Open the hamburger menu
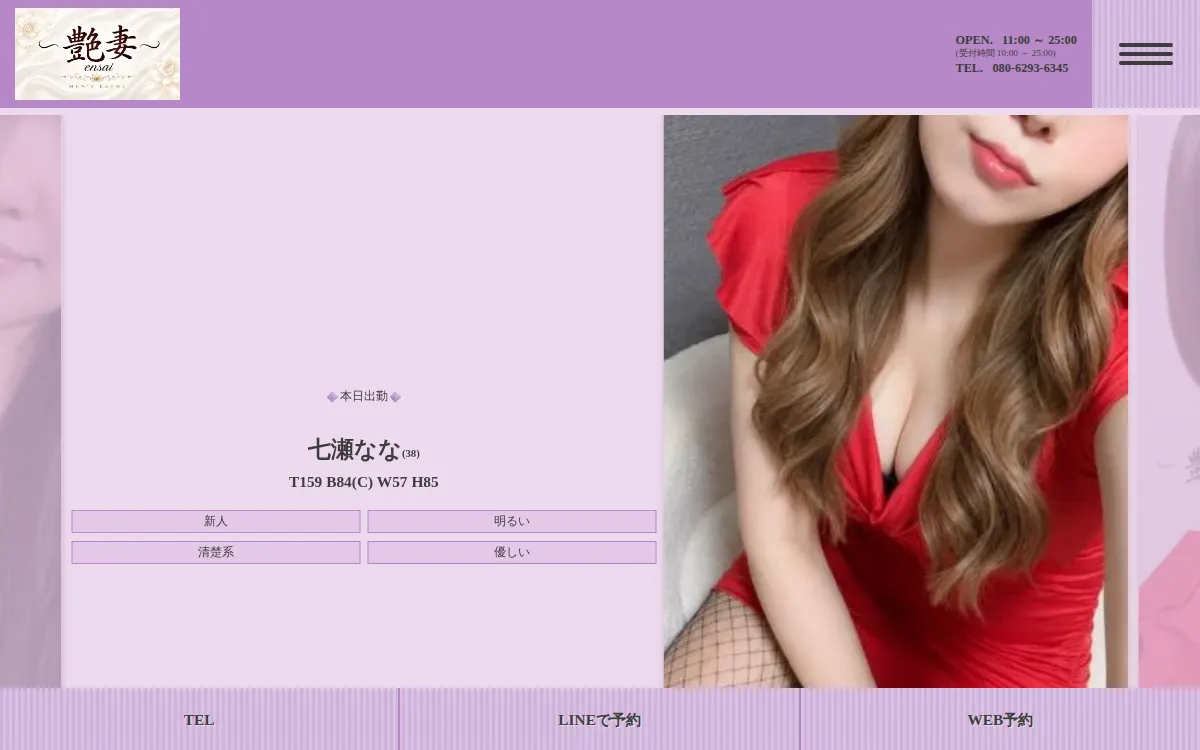 [1146, 54]
